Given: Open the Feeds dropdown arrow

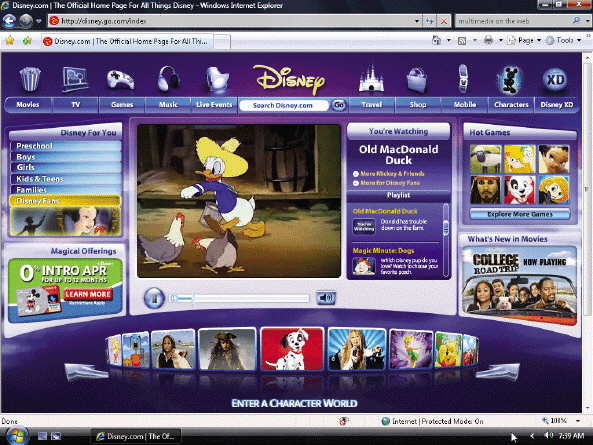Looking at the screenshot, I should tap(475, 40).
